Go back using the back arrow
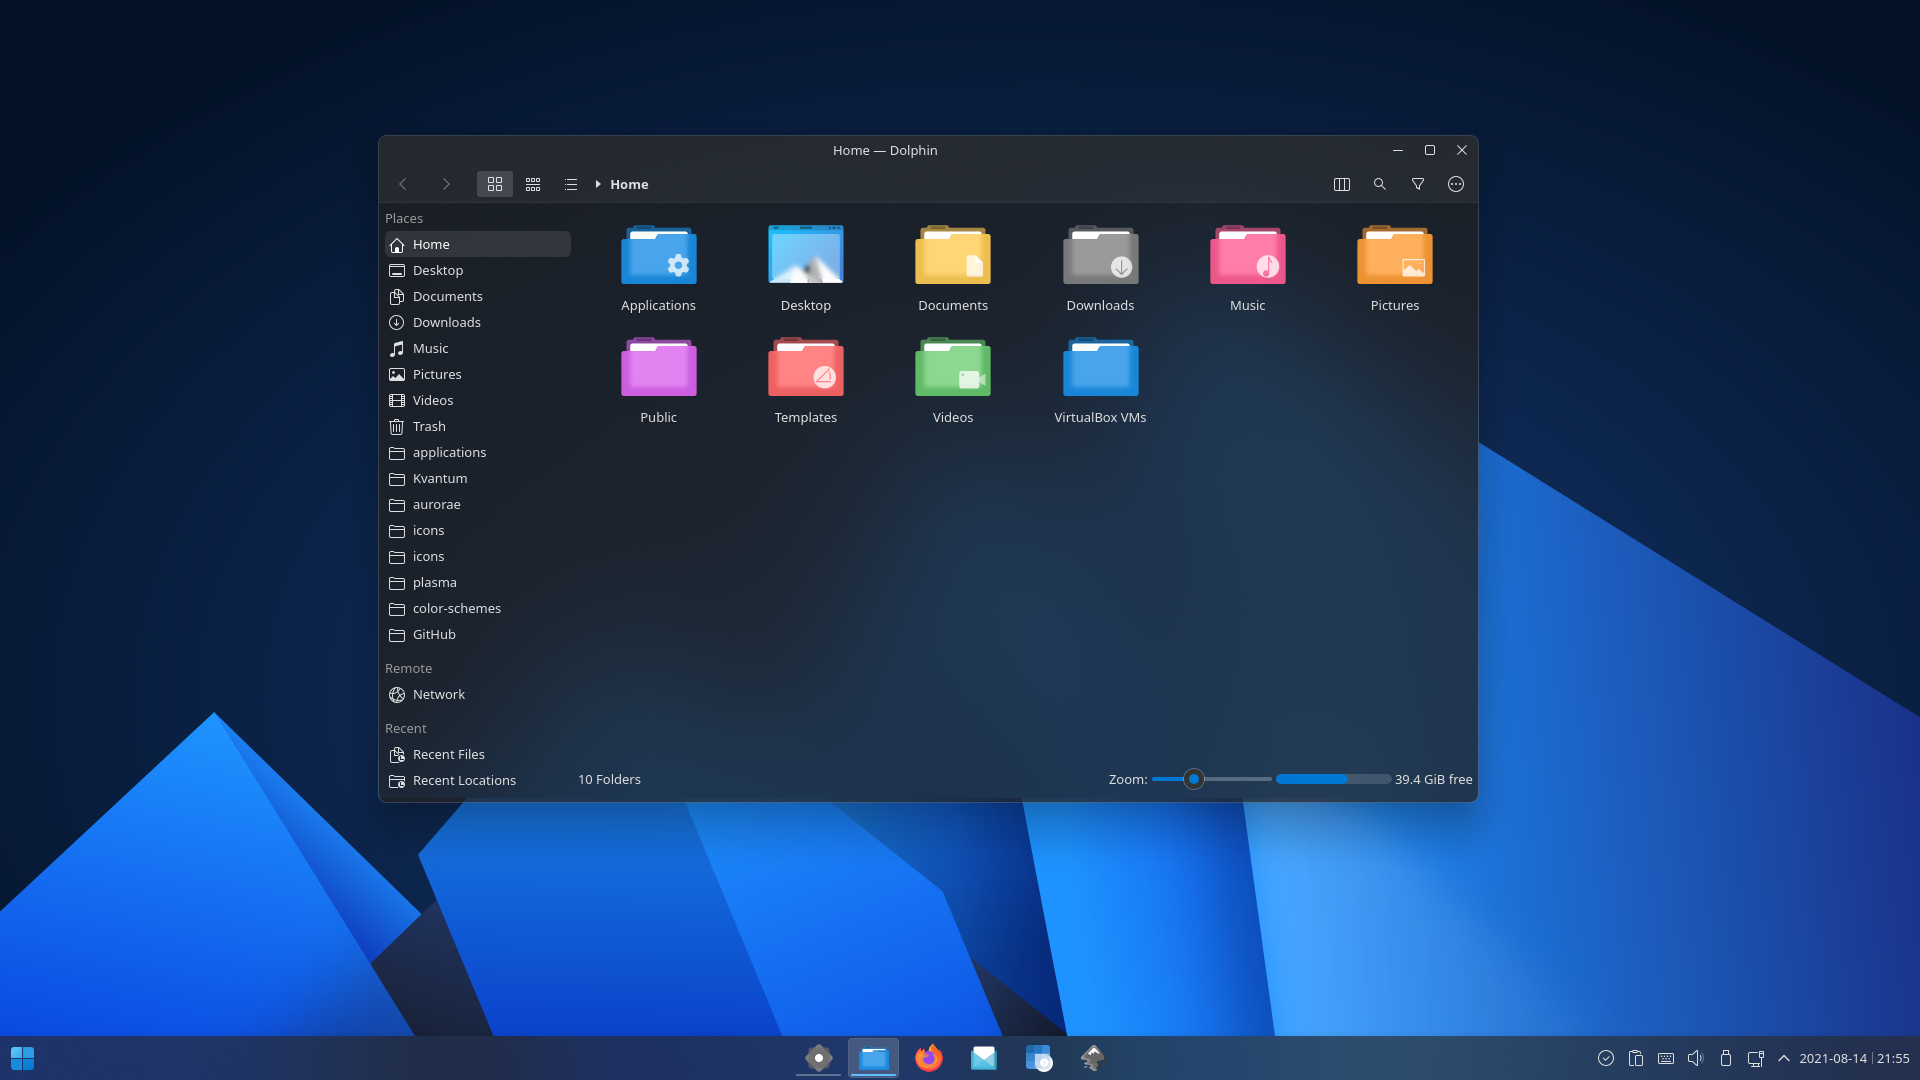This screenshot has width=1920, height=1080. coord(403,184)
